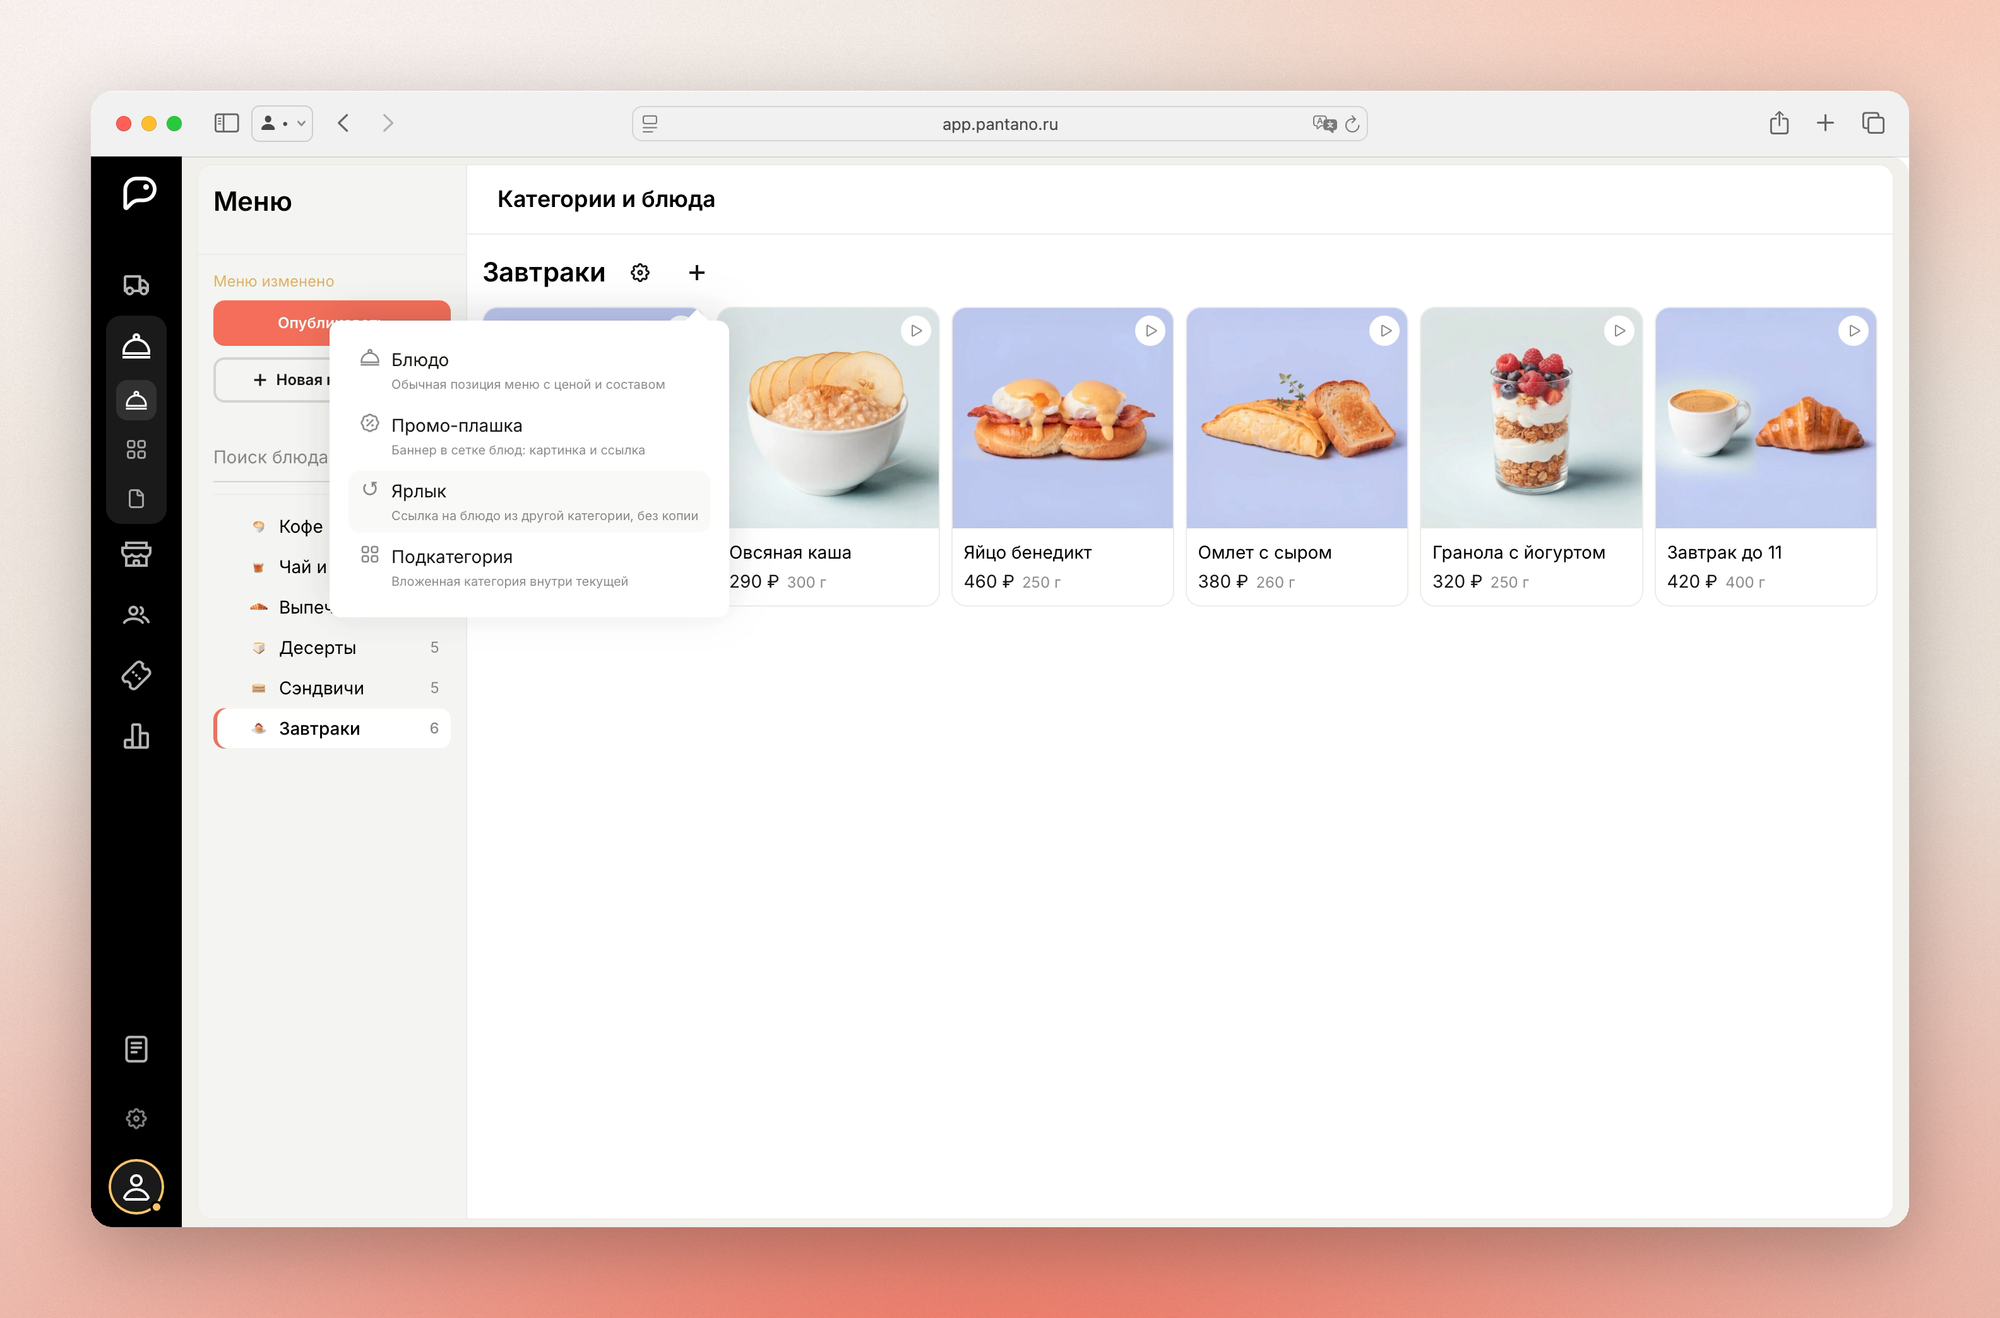Open the document sub-section icon
Image resolution: width=2000 pixels, height=1318 pixels.
pyautogui.click(x=137, y=498)
